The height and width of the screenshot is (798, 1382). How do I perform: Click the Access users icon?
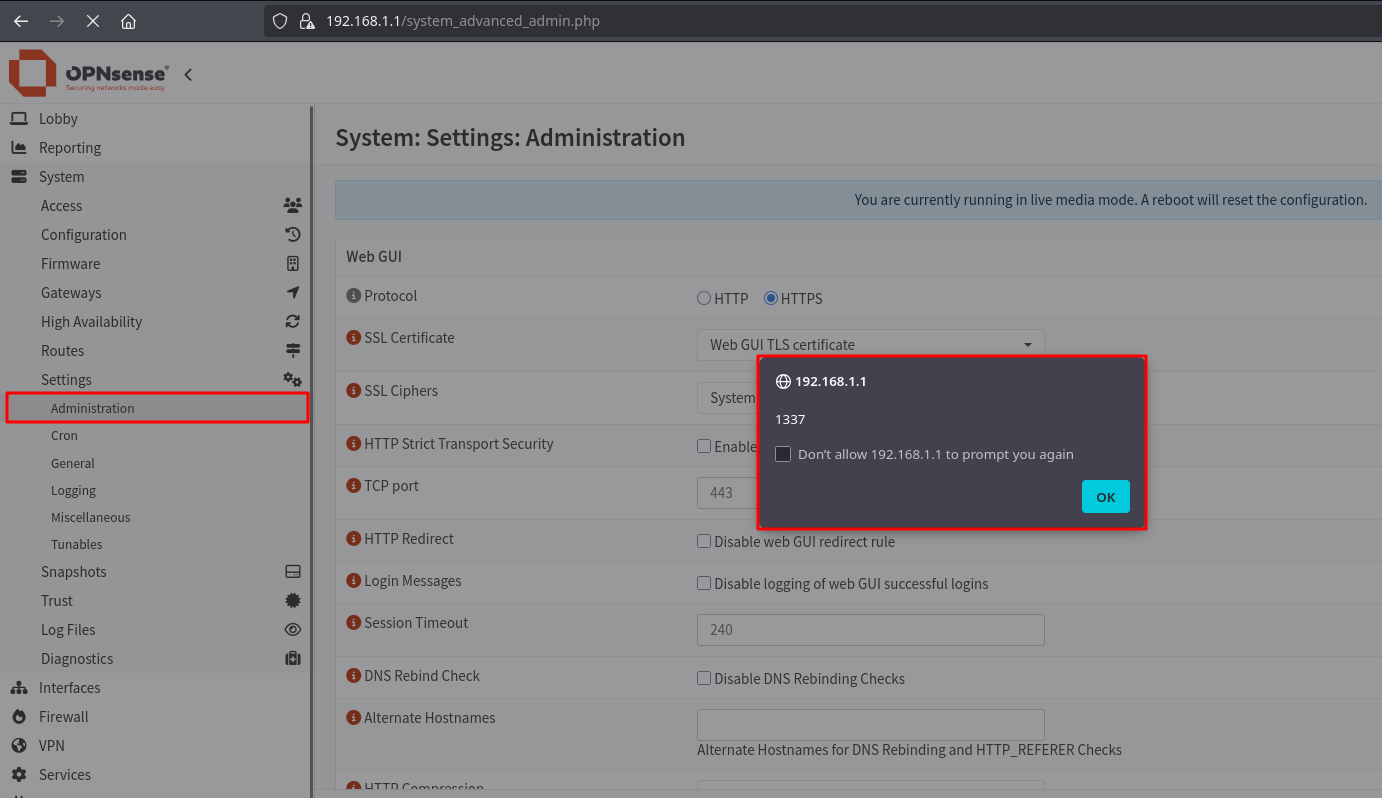pyautogui.click(x=292, y=205)
